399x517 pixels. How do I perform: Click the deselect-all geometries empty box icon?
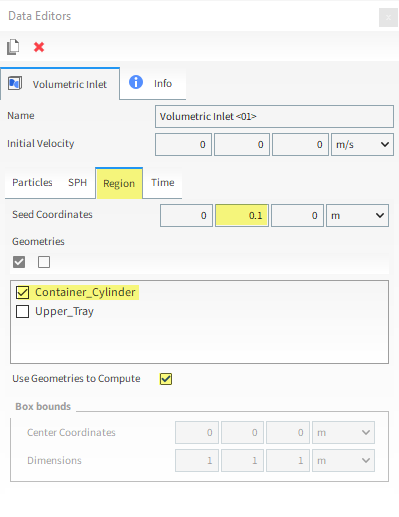click(44, 262)
